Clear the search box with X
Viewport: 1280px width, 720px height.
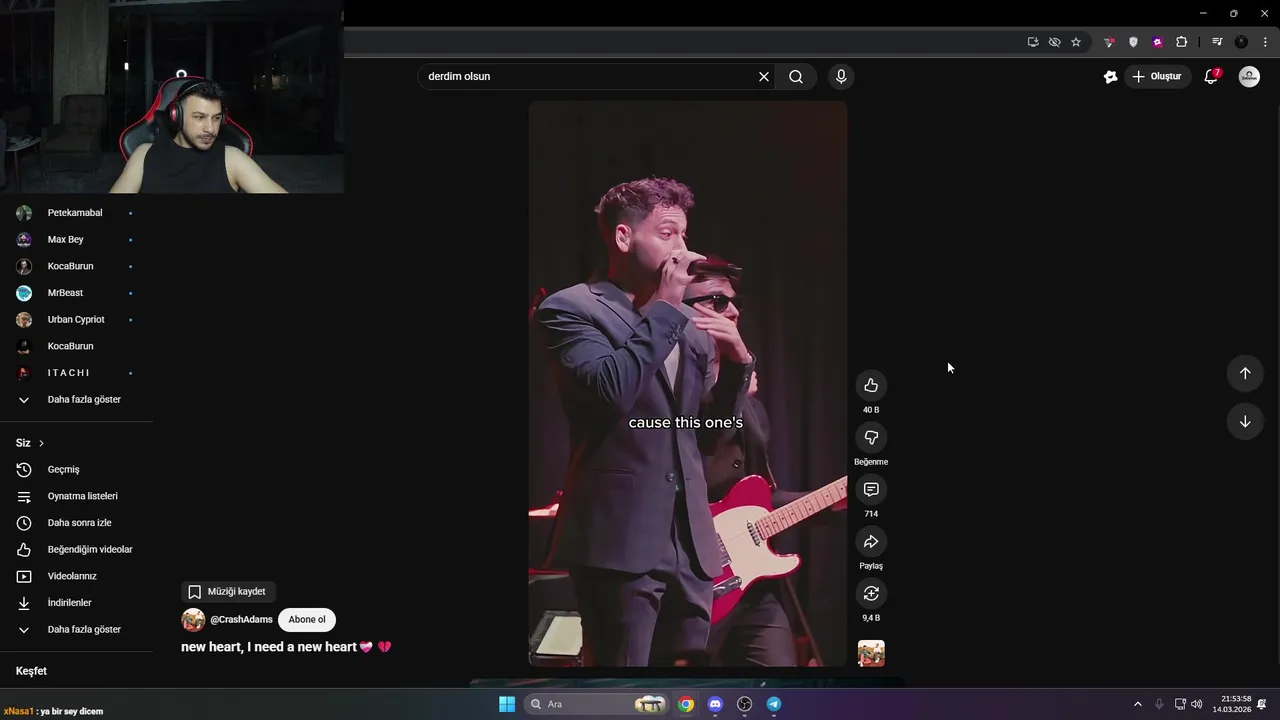point(764,76)
